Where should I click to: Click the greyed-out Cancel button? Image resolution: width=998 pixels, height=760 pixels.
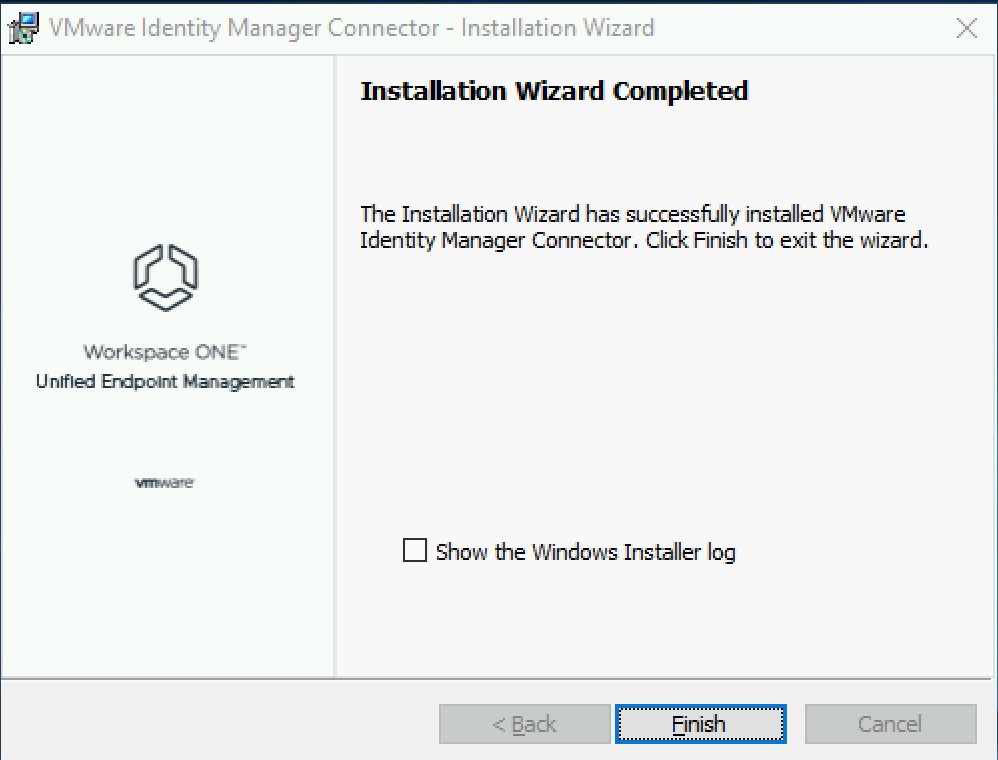[x=890, y=724]
